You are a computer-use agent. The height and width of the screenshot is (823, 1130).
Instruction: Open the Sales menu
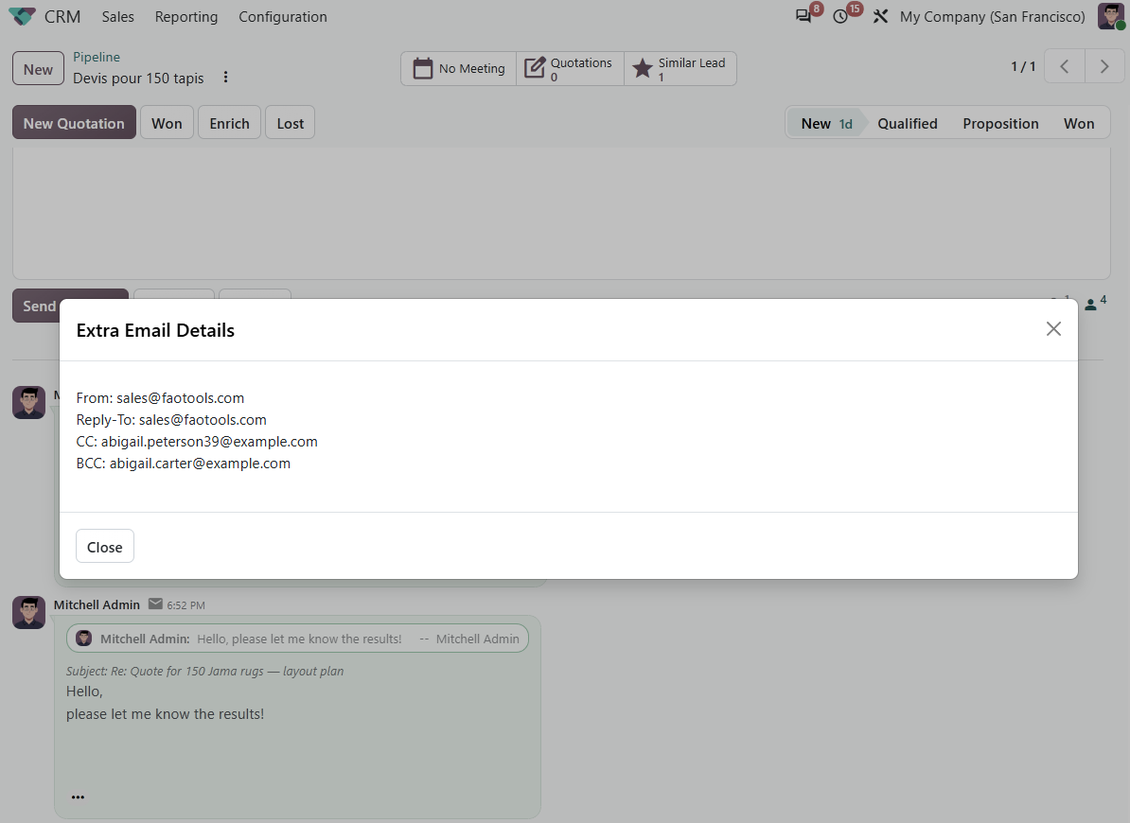pos(117,17)
